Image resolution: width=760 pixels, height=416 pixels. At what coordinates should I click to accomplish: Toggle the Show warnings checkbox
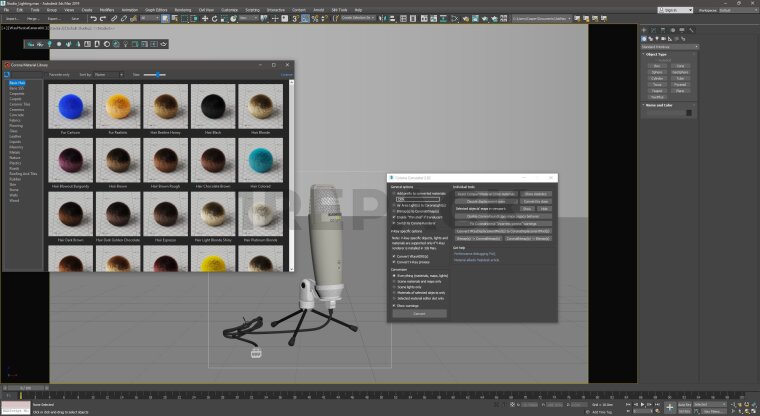(393, 305)
